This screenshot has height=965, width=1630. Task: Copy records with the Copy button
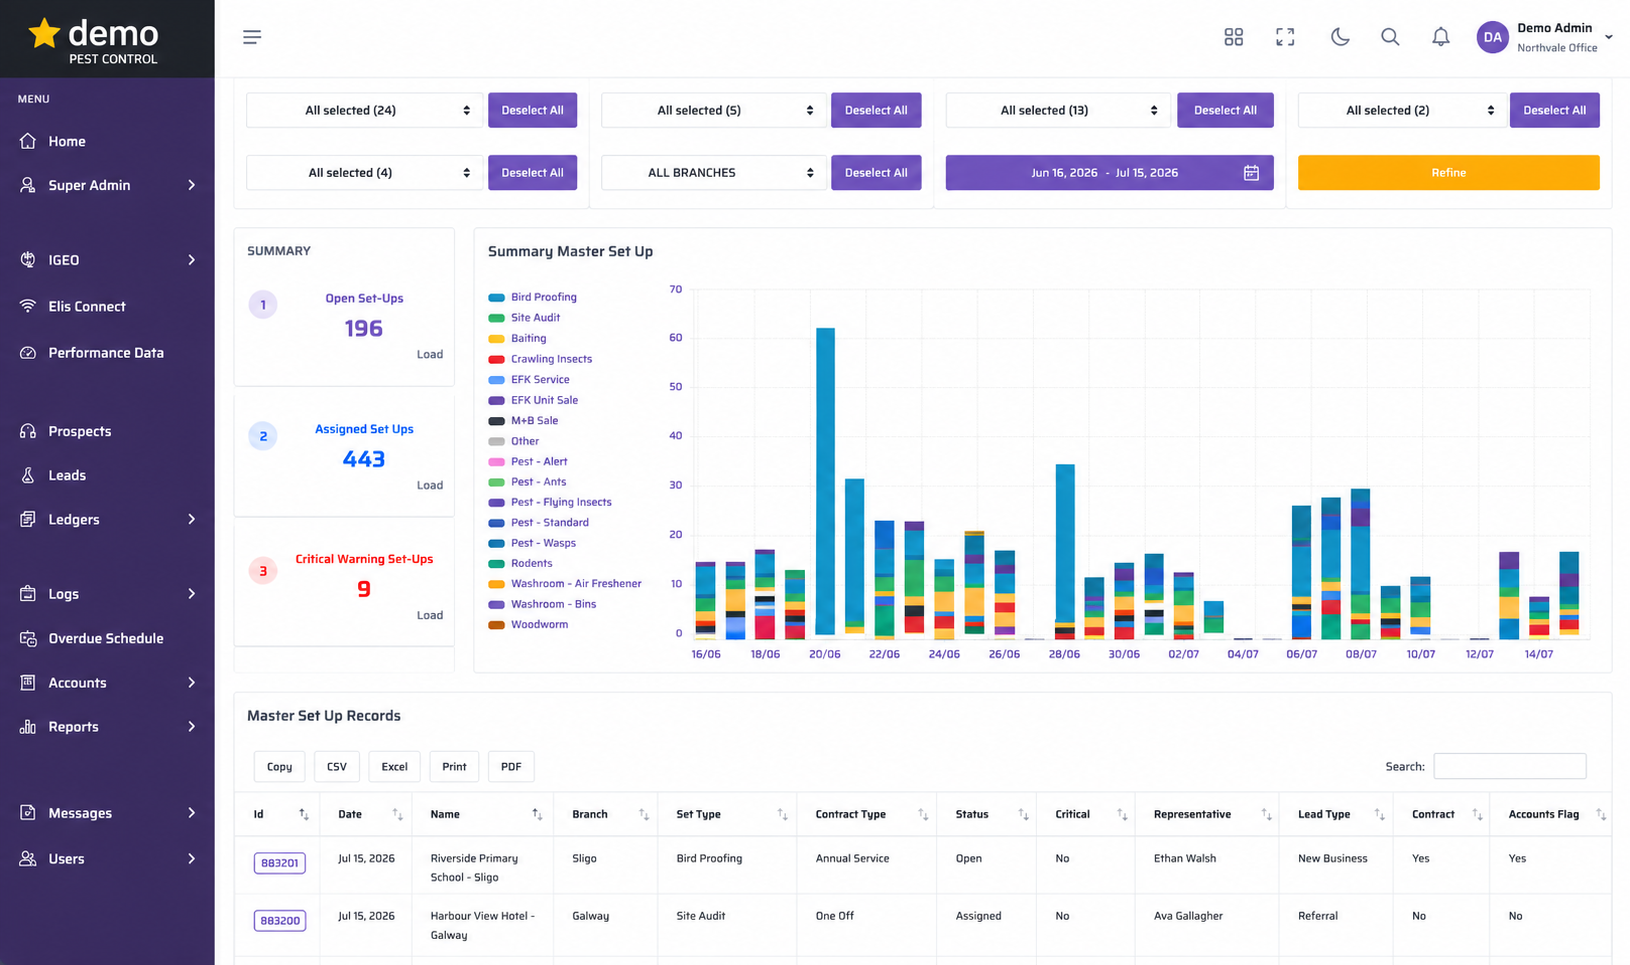tap(280, 767)
